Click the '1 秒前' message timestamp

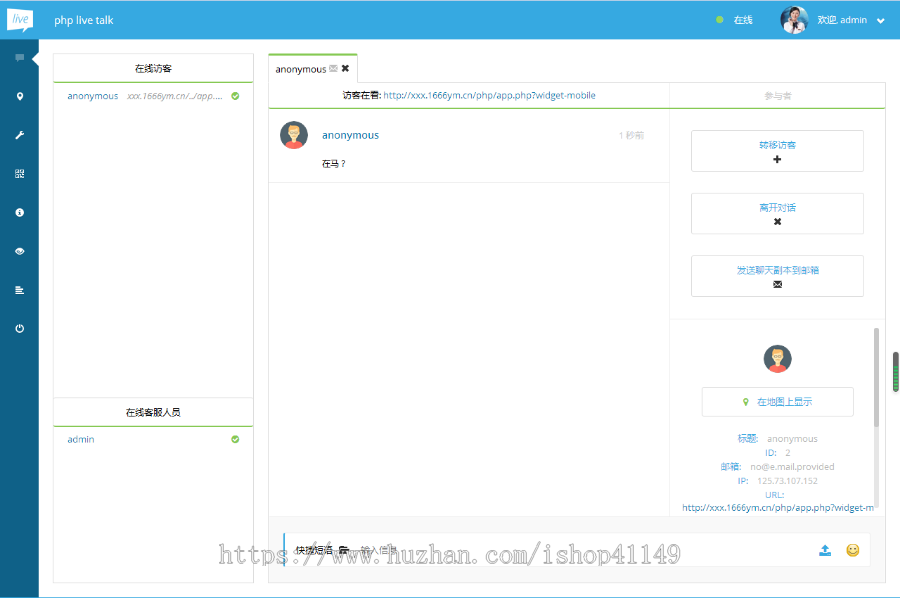click(631, 135)
